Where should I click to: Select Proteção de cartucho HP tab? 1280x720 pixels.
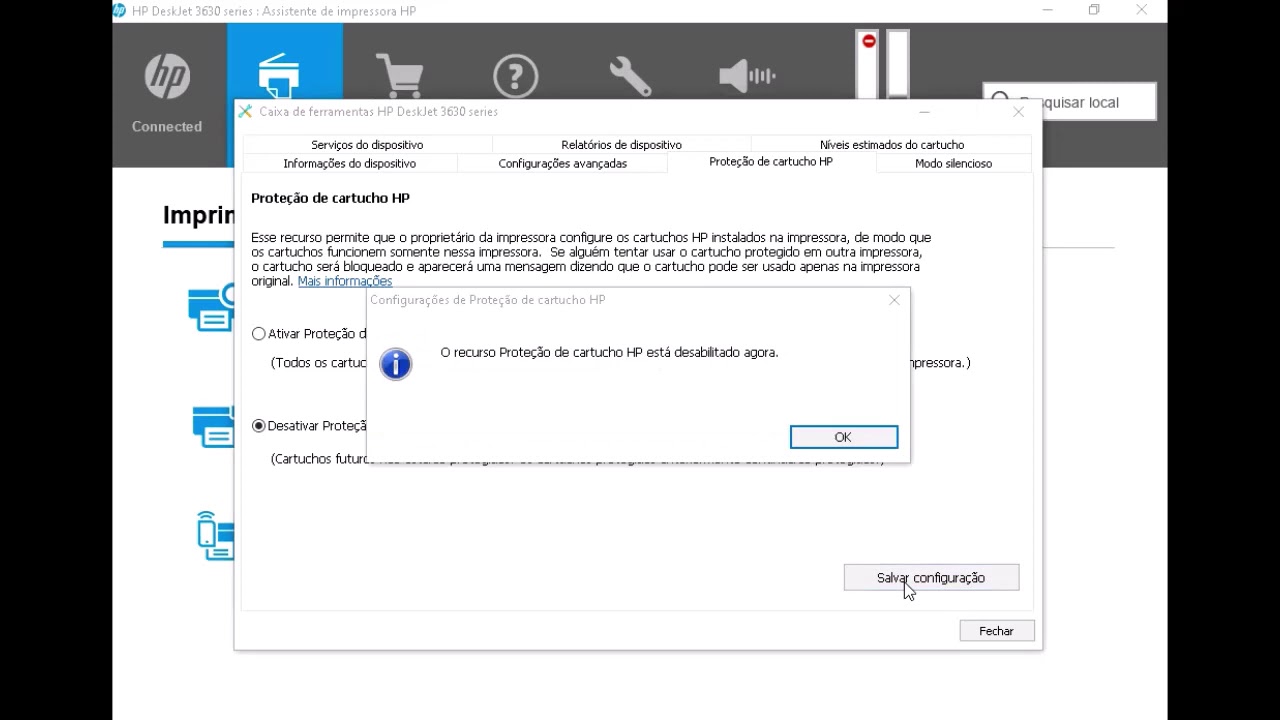(x=771, y=162)
